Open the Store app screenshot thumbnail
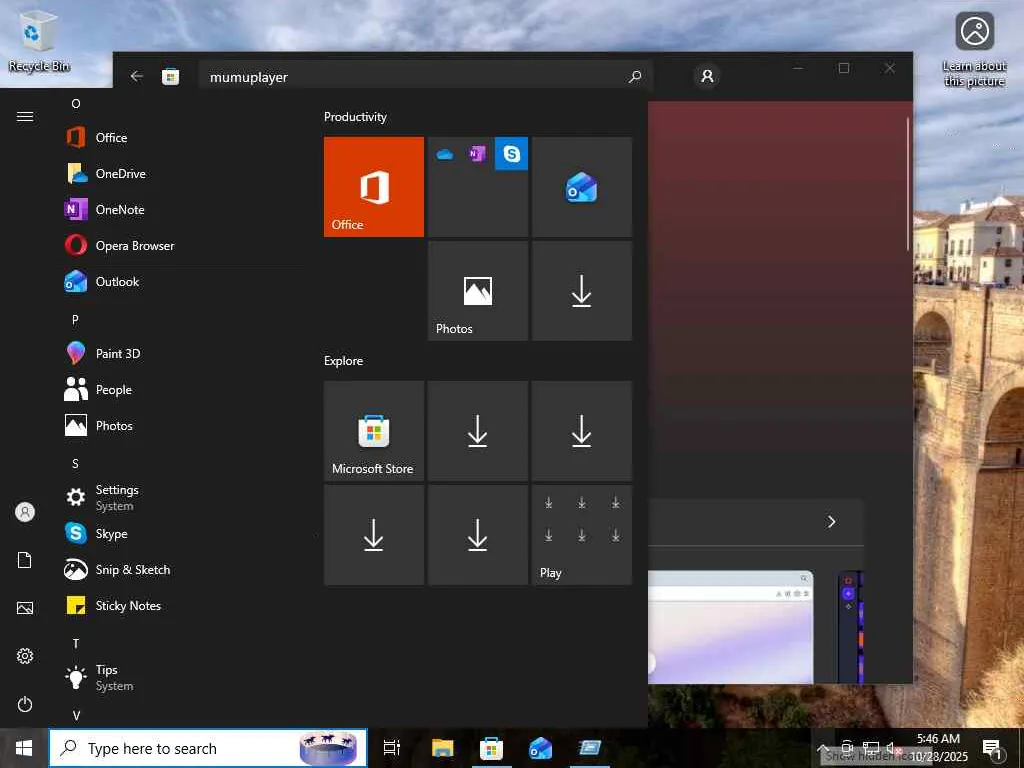 click(731, 627)
